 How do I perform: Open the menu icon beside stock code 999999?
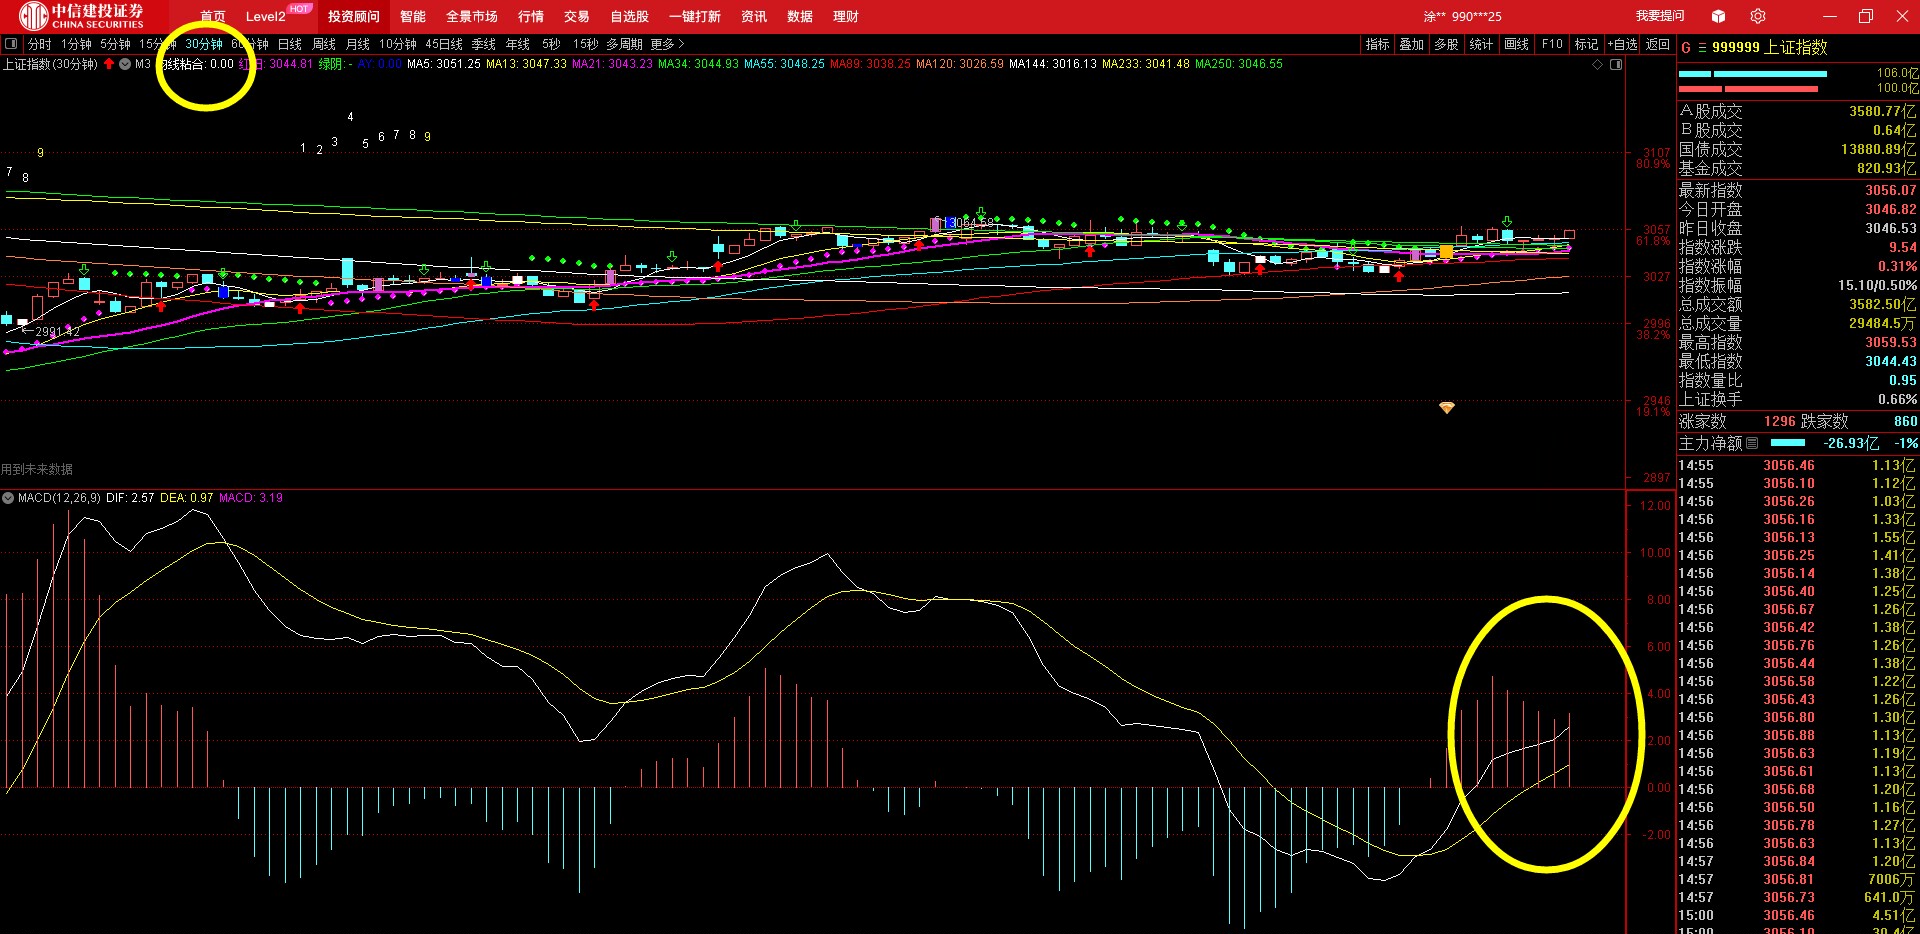(1702, 47)
